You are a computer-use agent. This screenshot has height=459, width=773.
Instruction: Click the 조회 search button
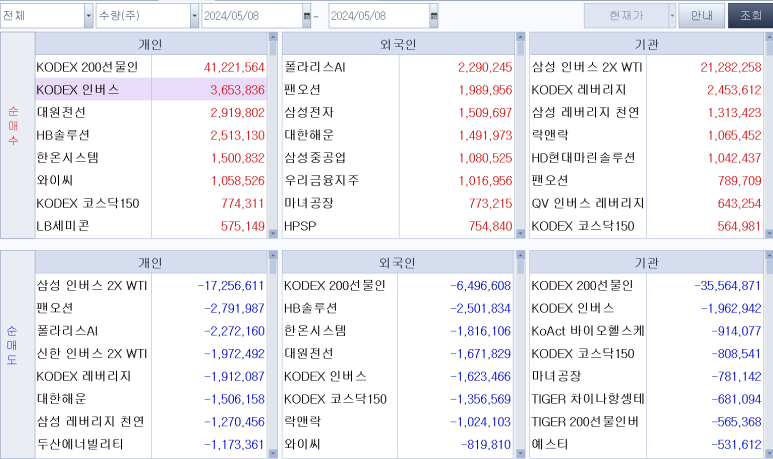[x=750, y=16]
